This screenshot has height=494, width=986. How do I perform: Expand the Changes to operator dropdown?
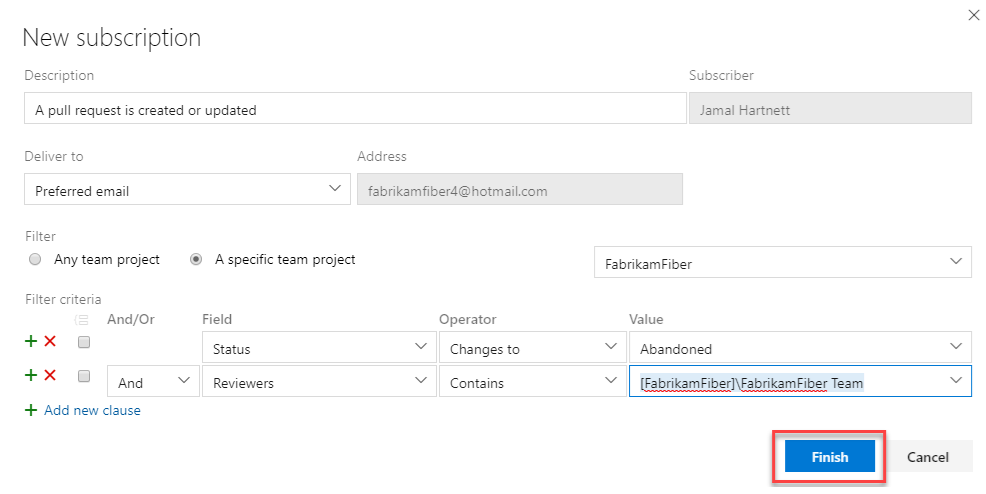coord(529,349)
